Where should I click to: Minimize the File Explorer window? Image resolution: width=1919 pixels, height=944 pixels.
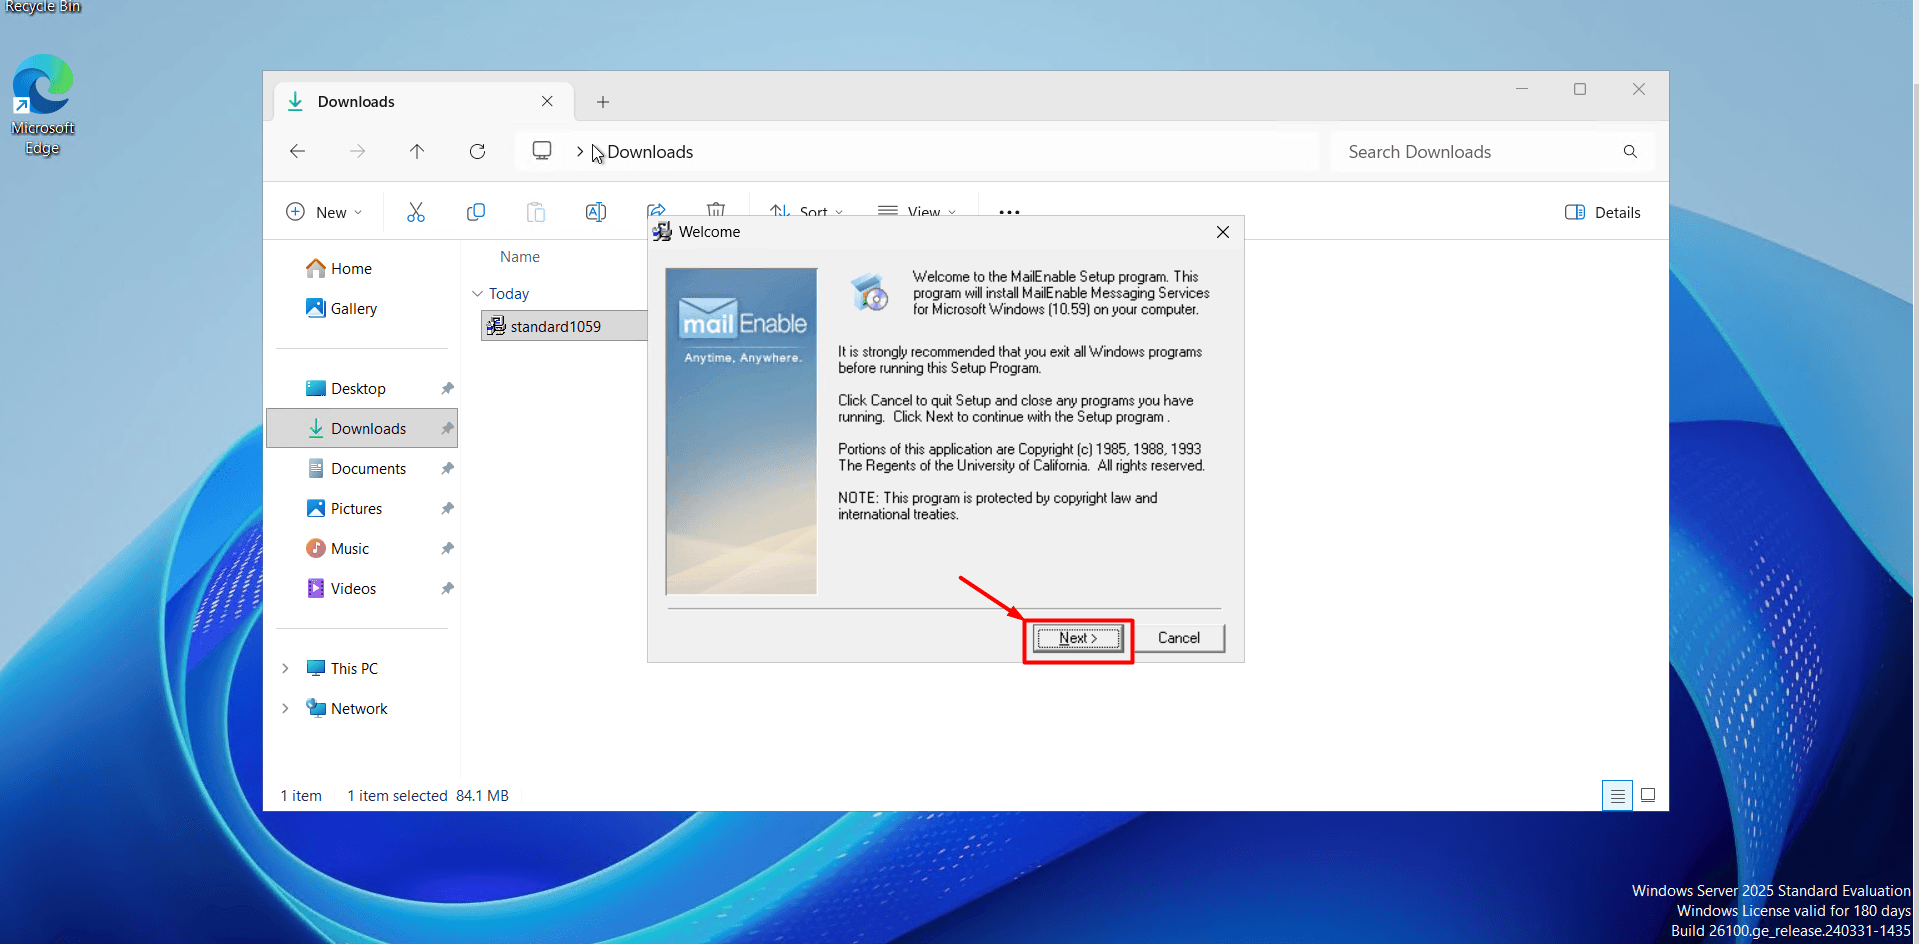(1521, 89)
